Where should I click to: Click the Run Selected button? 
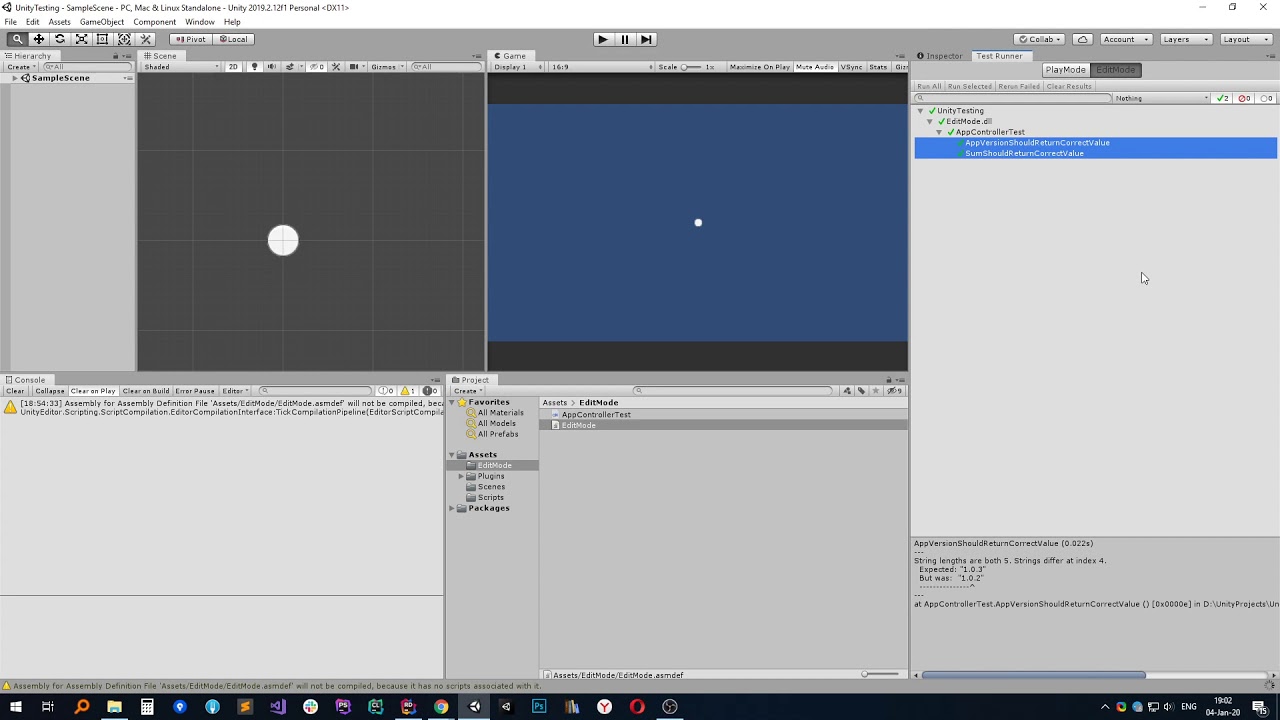coord(970,86)
